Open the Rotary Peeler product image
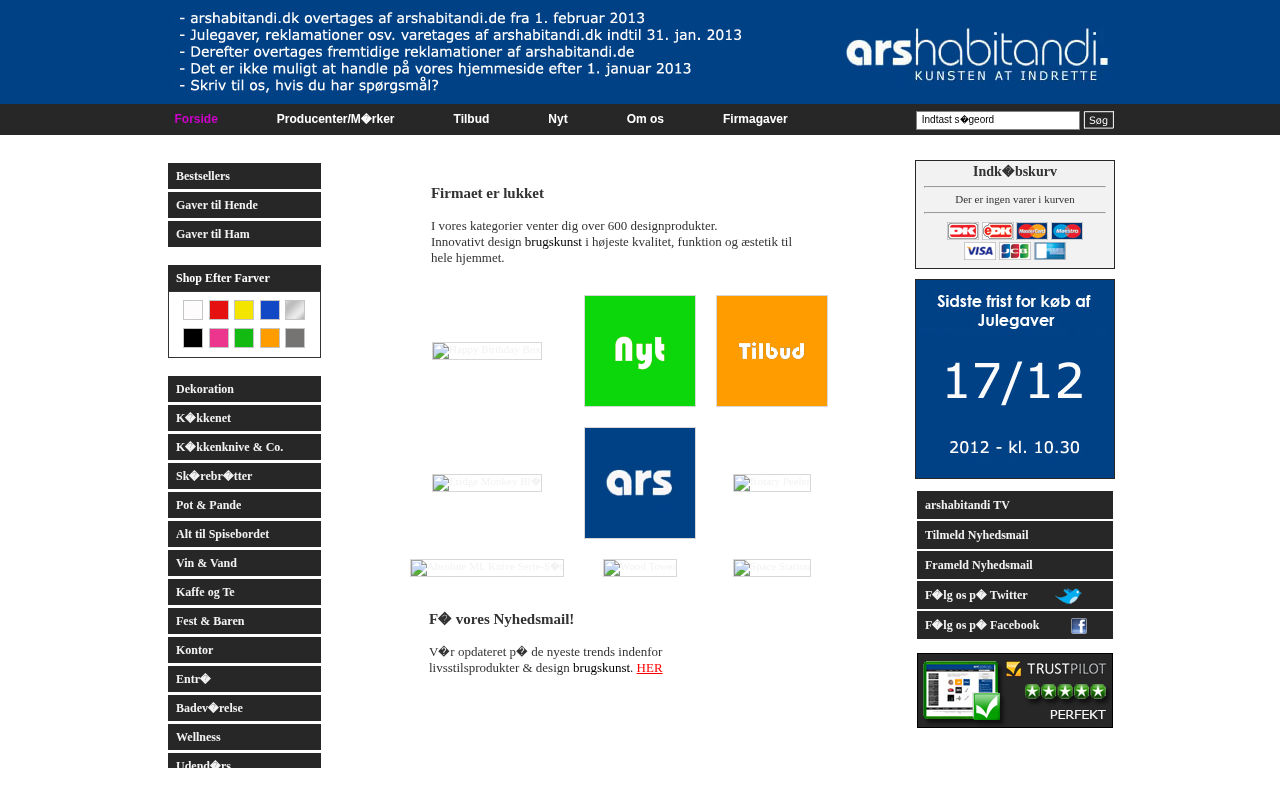The image size is (1280, 800). (772, 483)
